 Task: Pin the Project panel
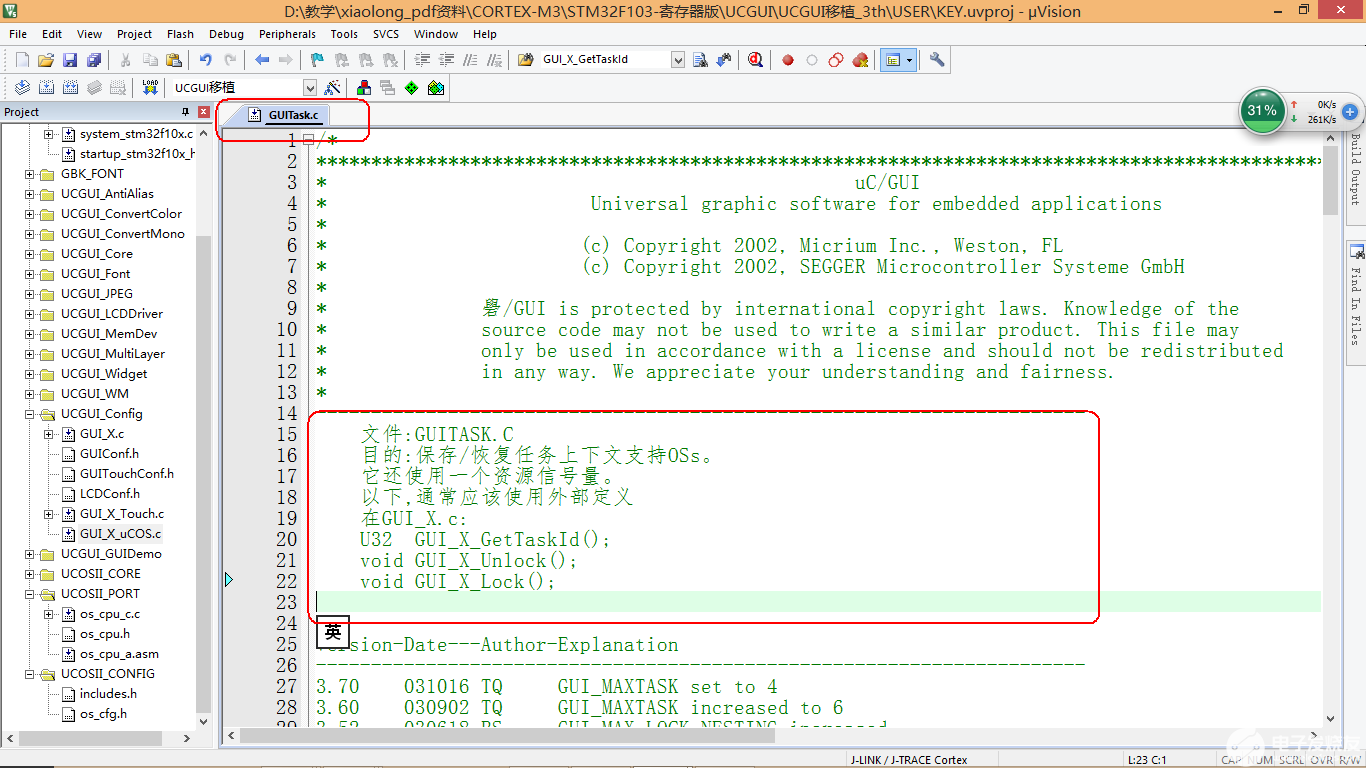186,112
